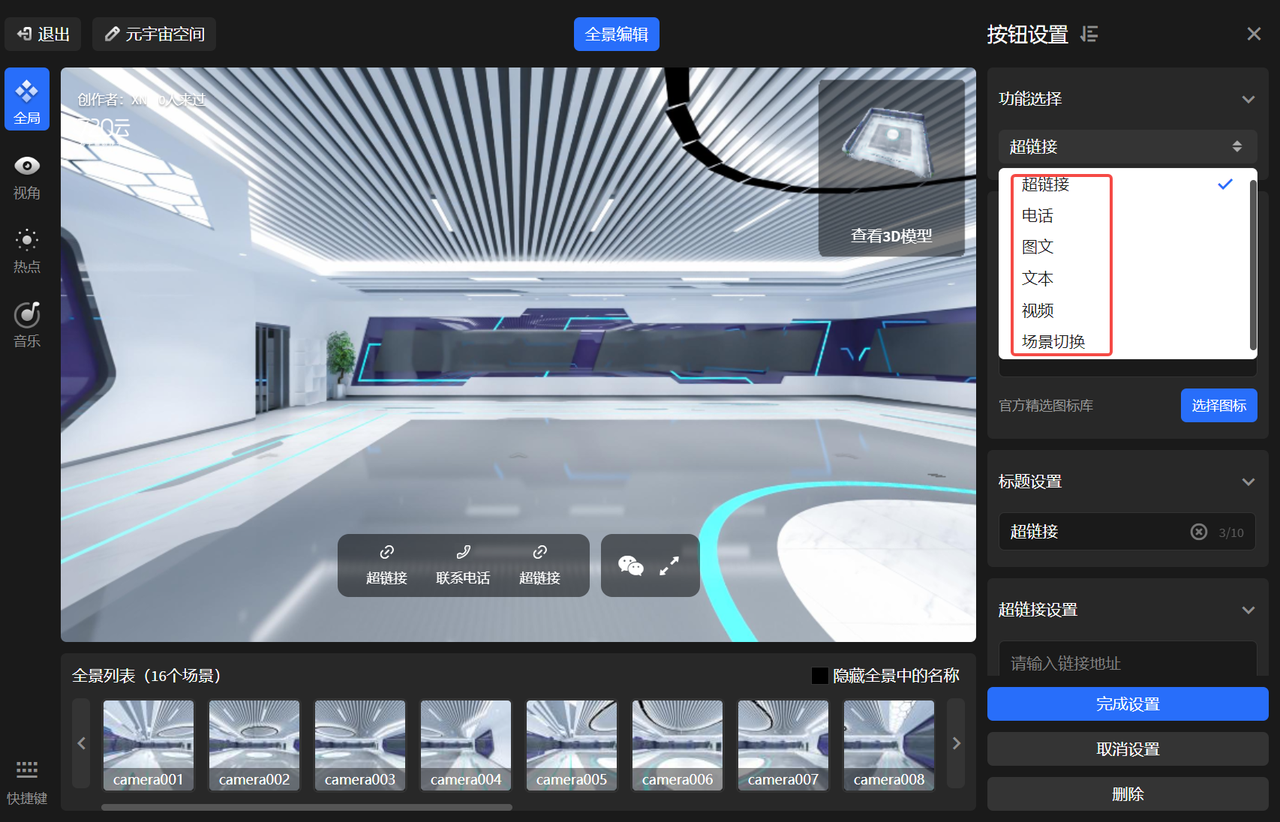Collapse the 超链接设置 section

(1248, 610)
